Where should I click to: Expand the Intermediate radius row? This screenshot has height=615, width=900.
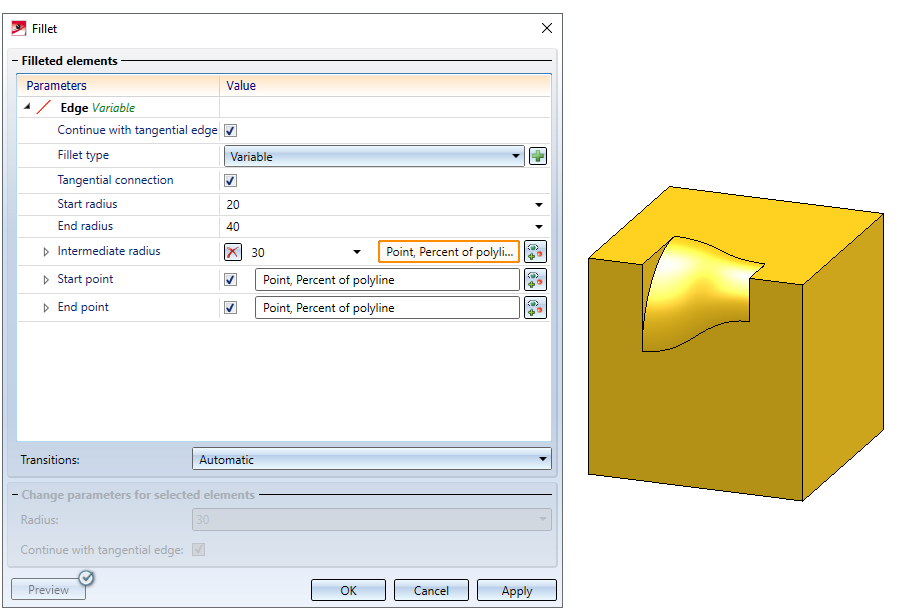46,252
